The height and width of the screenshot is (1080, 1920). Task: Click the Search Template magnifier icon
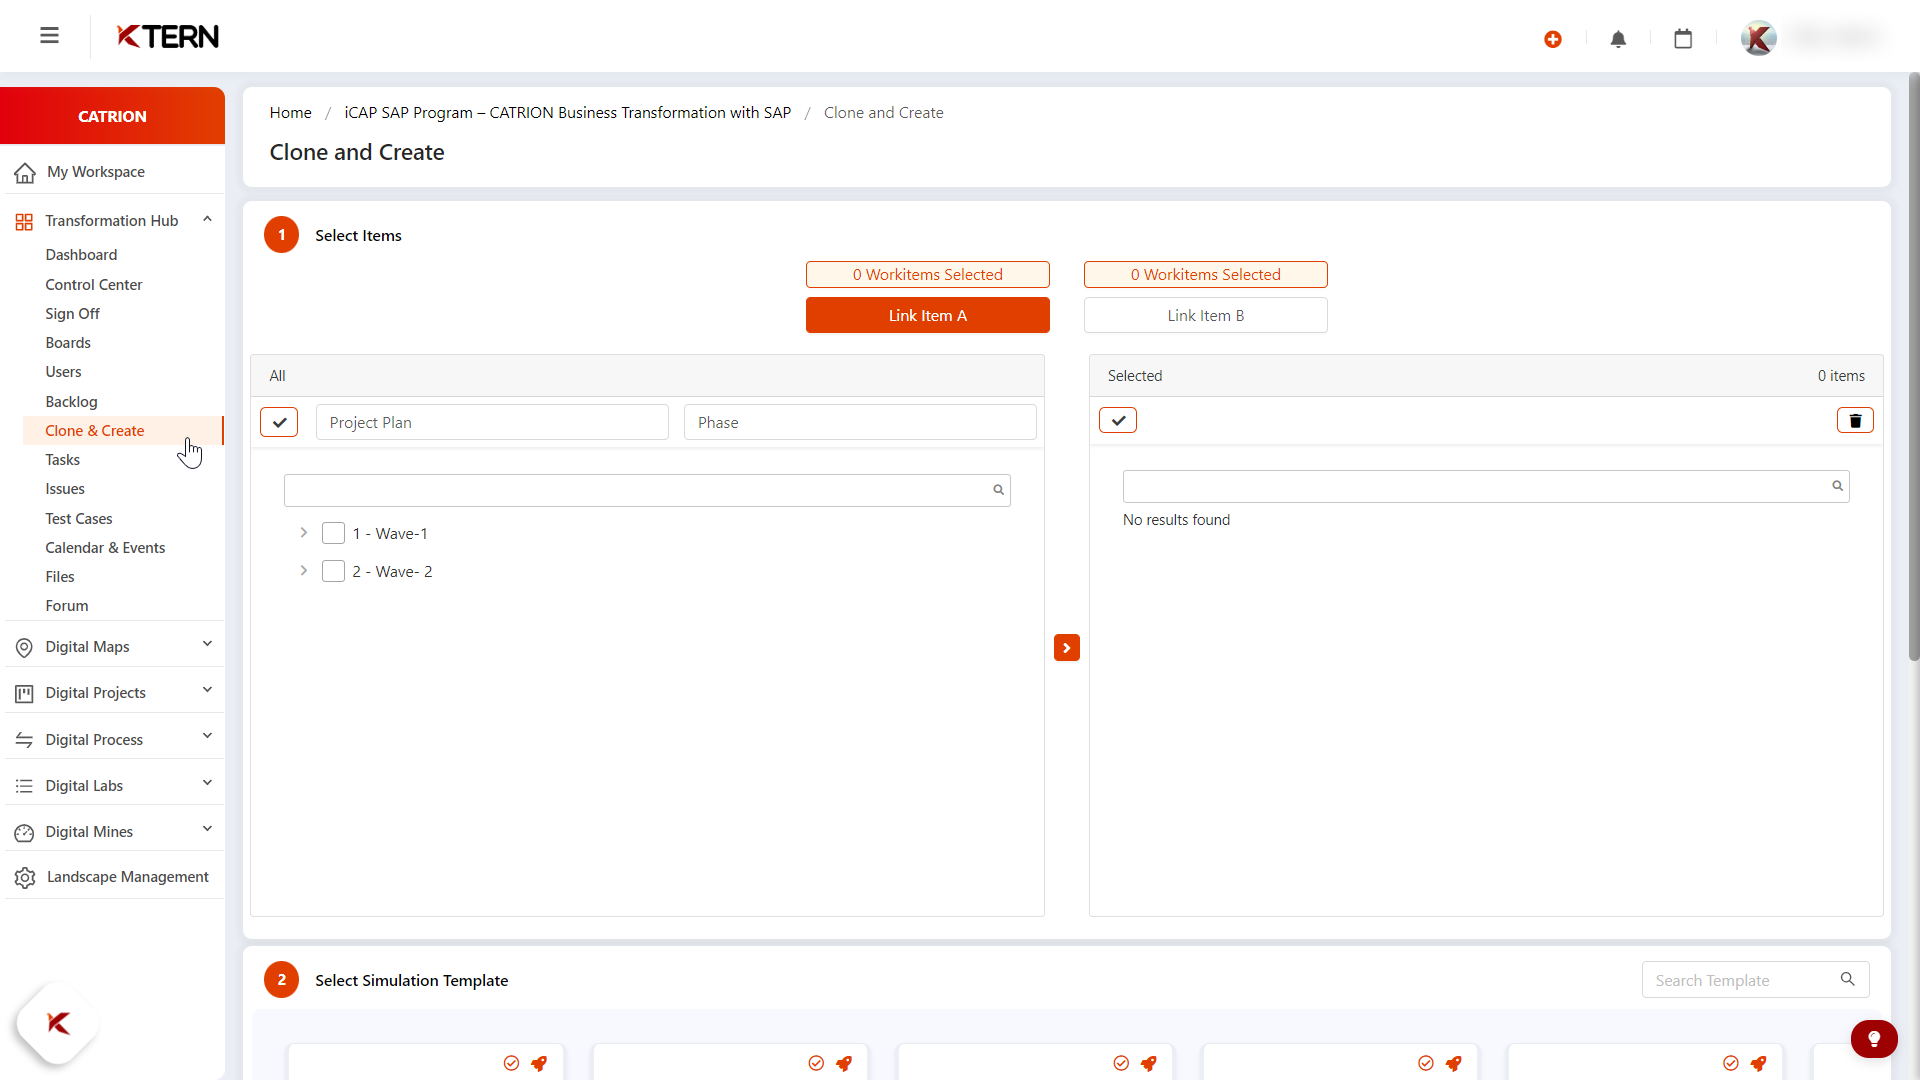click(x=1848, y=980)
